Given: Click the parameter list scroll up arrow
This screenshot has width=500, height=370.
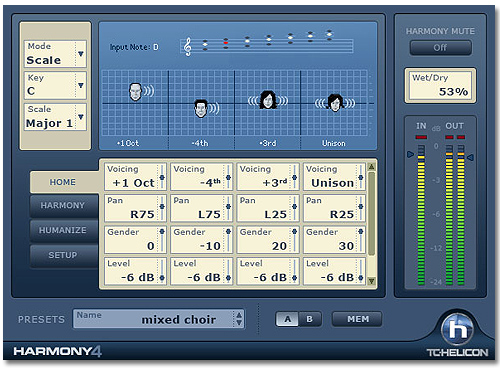Looking at the screenshot, I should pos(371,167).
